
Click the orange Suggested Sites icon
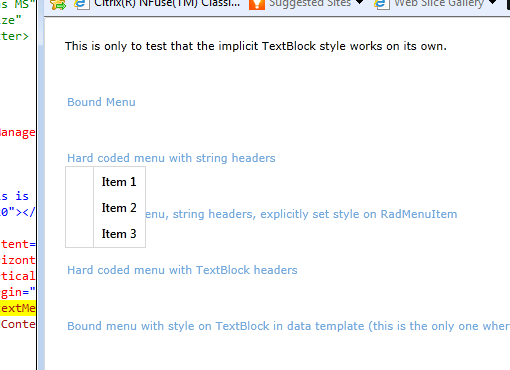[x=257, y=4]
